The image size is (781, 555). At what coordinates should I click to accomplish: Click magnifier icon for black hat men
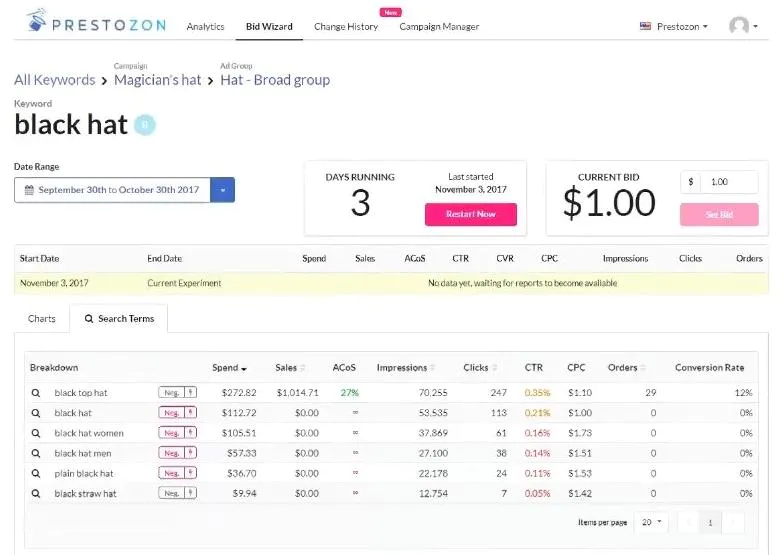tap(36, 453)
